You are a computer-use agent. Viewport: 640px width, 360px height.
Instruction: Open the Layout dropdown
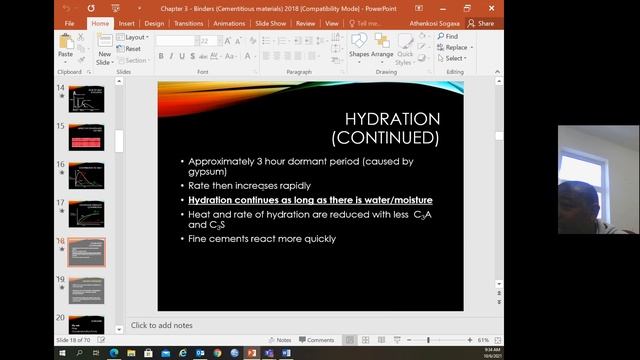(x=133, y=37)
